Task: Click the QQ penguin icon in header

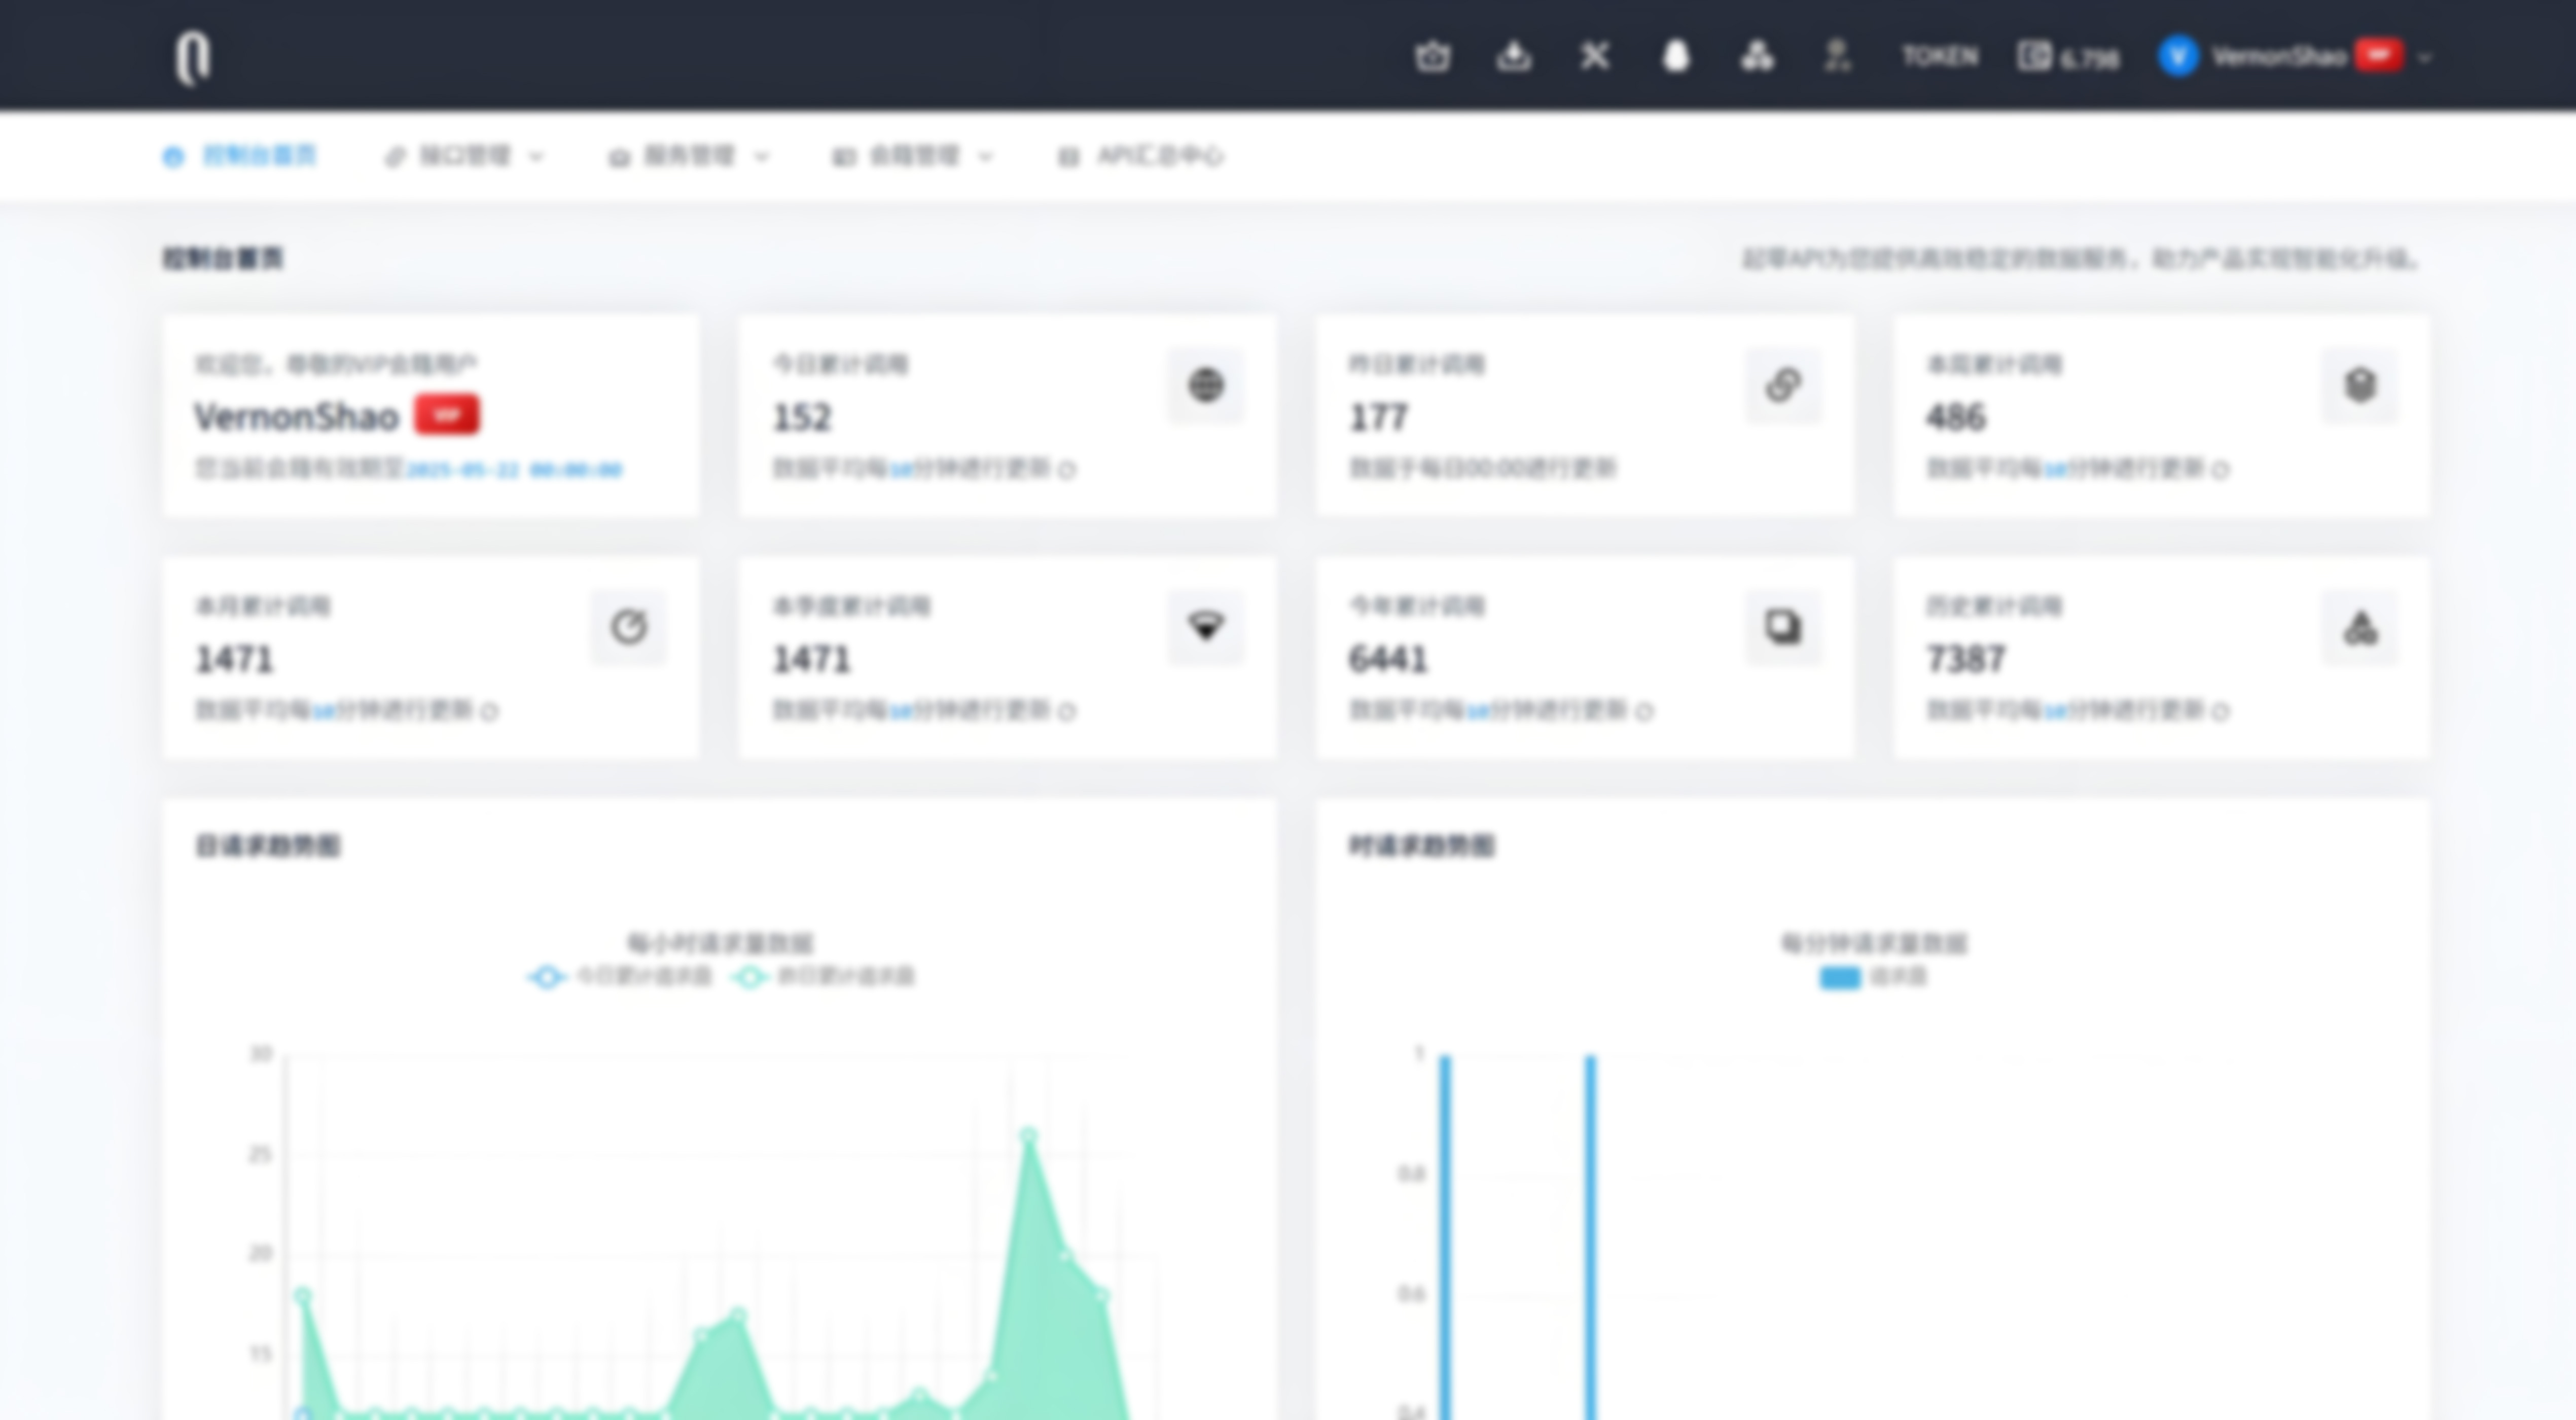Action: tap(1676, 56)
